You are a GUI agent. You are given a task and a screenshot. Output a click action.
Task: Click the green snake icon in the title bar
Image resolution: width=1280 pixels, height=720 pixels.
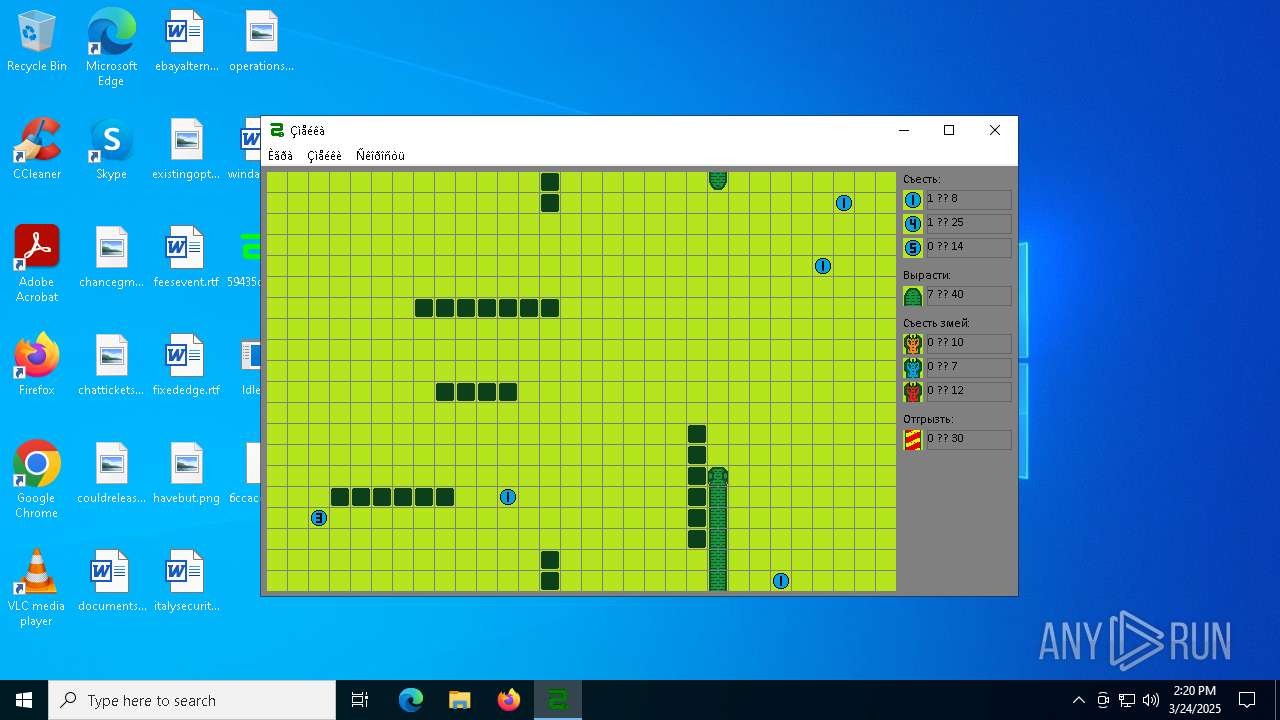coord(277,130)
